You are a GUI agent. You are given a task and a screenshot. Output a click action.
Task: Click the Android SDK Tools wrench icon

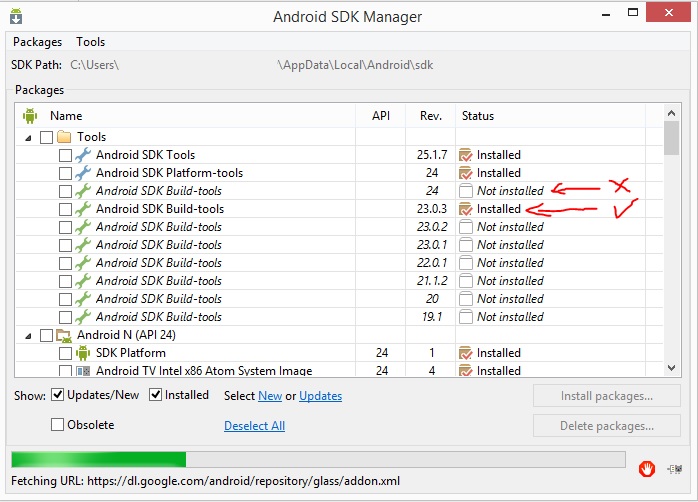[x=83, y=155]
